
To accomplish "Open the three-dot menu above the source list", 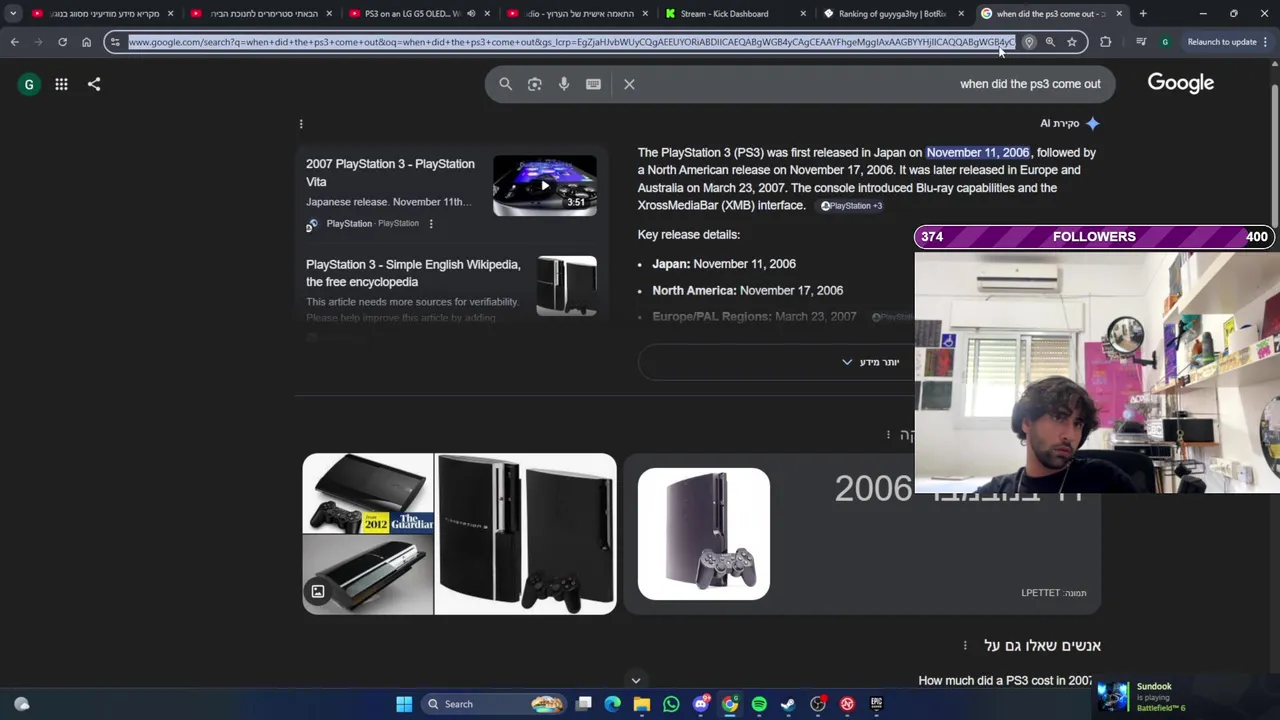I will pos(301,124).
